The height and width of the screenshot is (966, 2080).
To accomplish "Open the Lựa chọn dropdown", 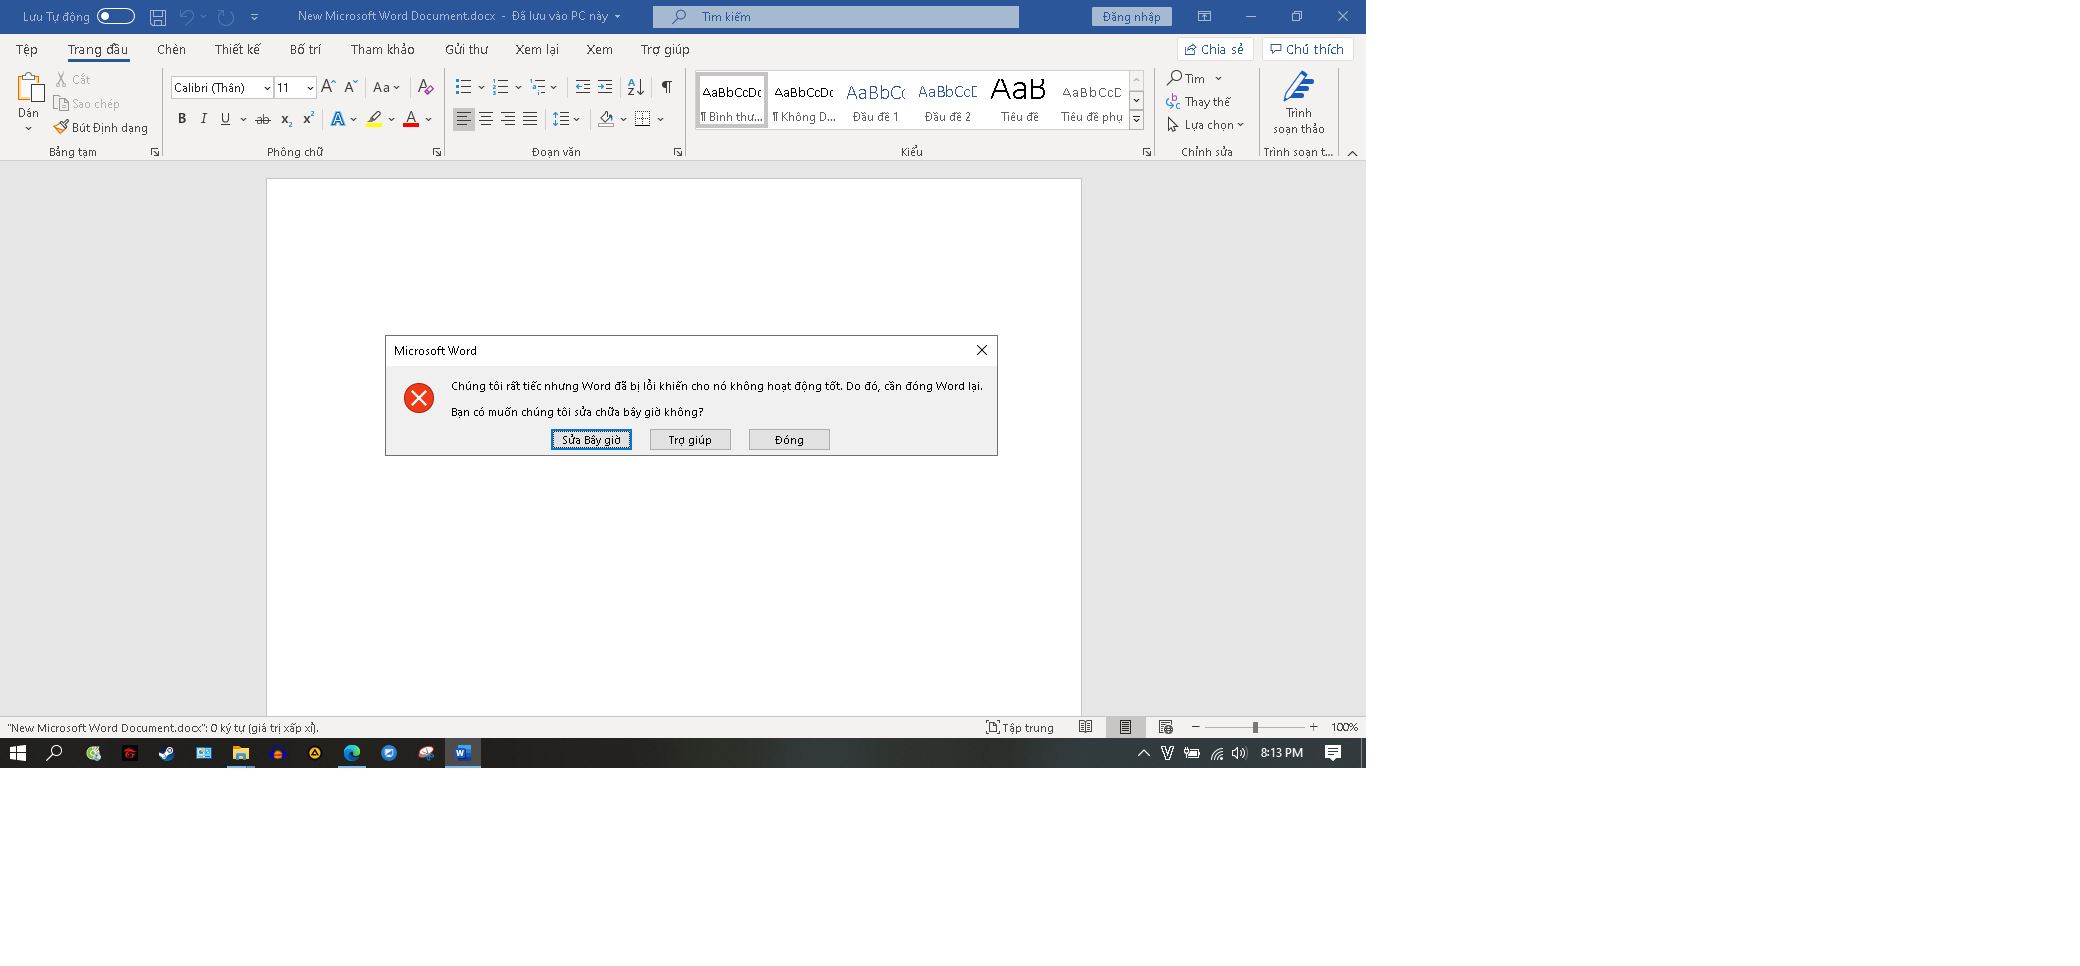I will tap(1206, 125).
